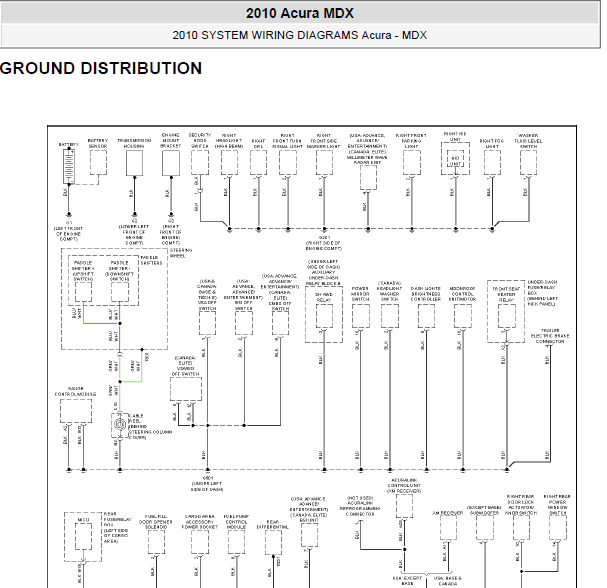Click the 'FRONT SEAT HEATER RELAY' label
Image resolution: width=607 pixels, height=588 pixels.
[x=506, y=295]
